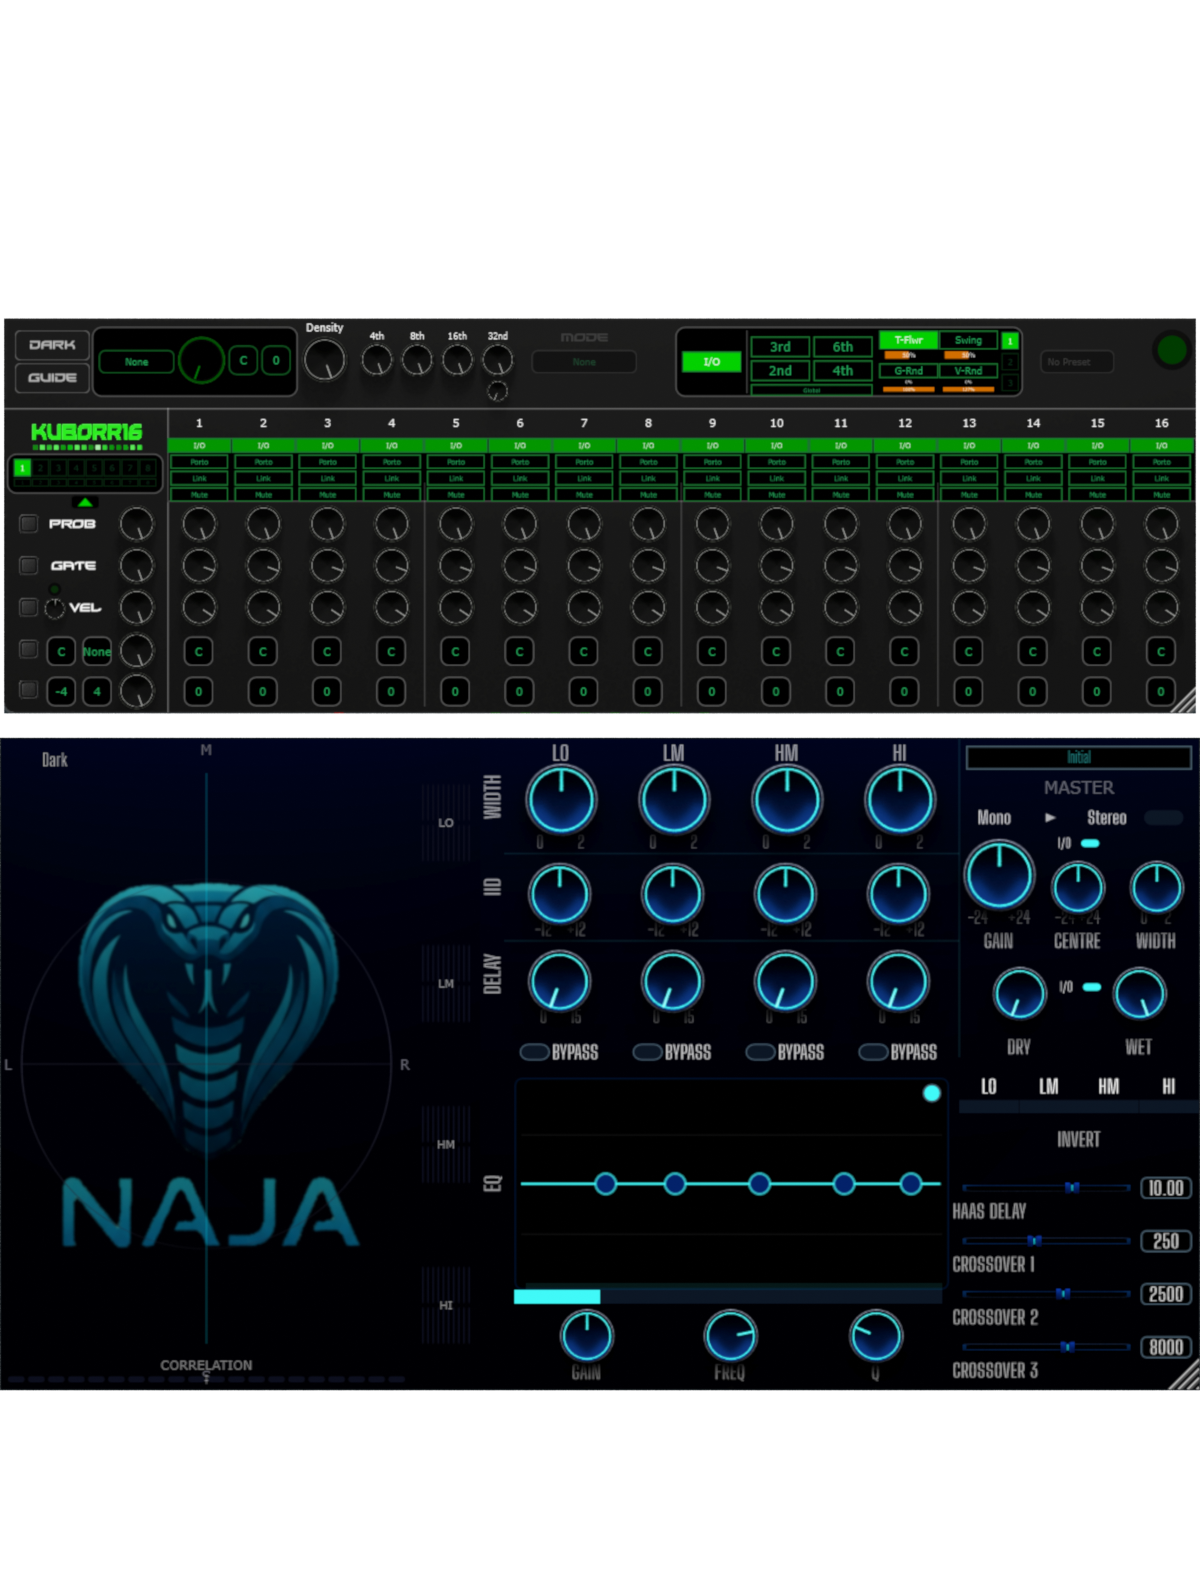Image resolution: width=1200 pixels, height=1580 pixels.
Task: Click the Wet level knob
Action: (x=1139, y=994)
